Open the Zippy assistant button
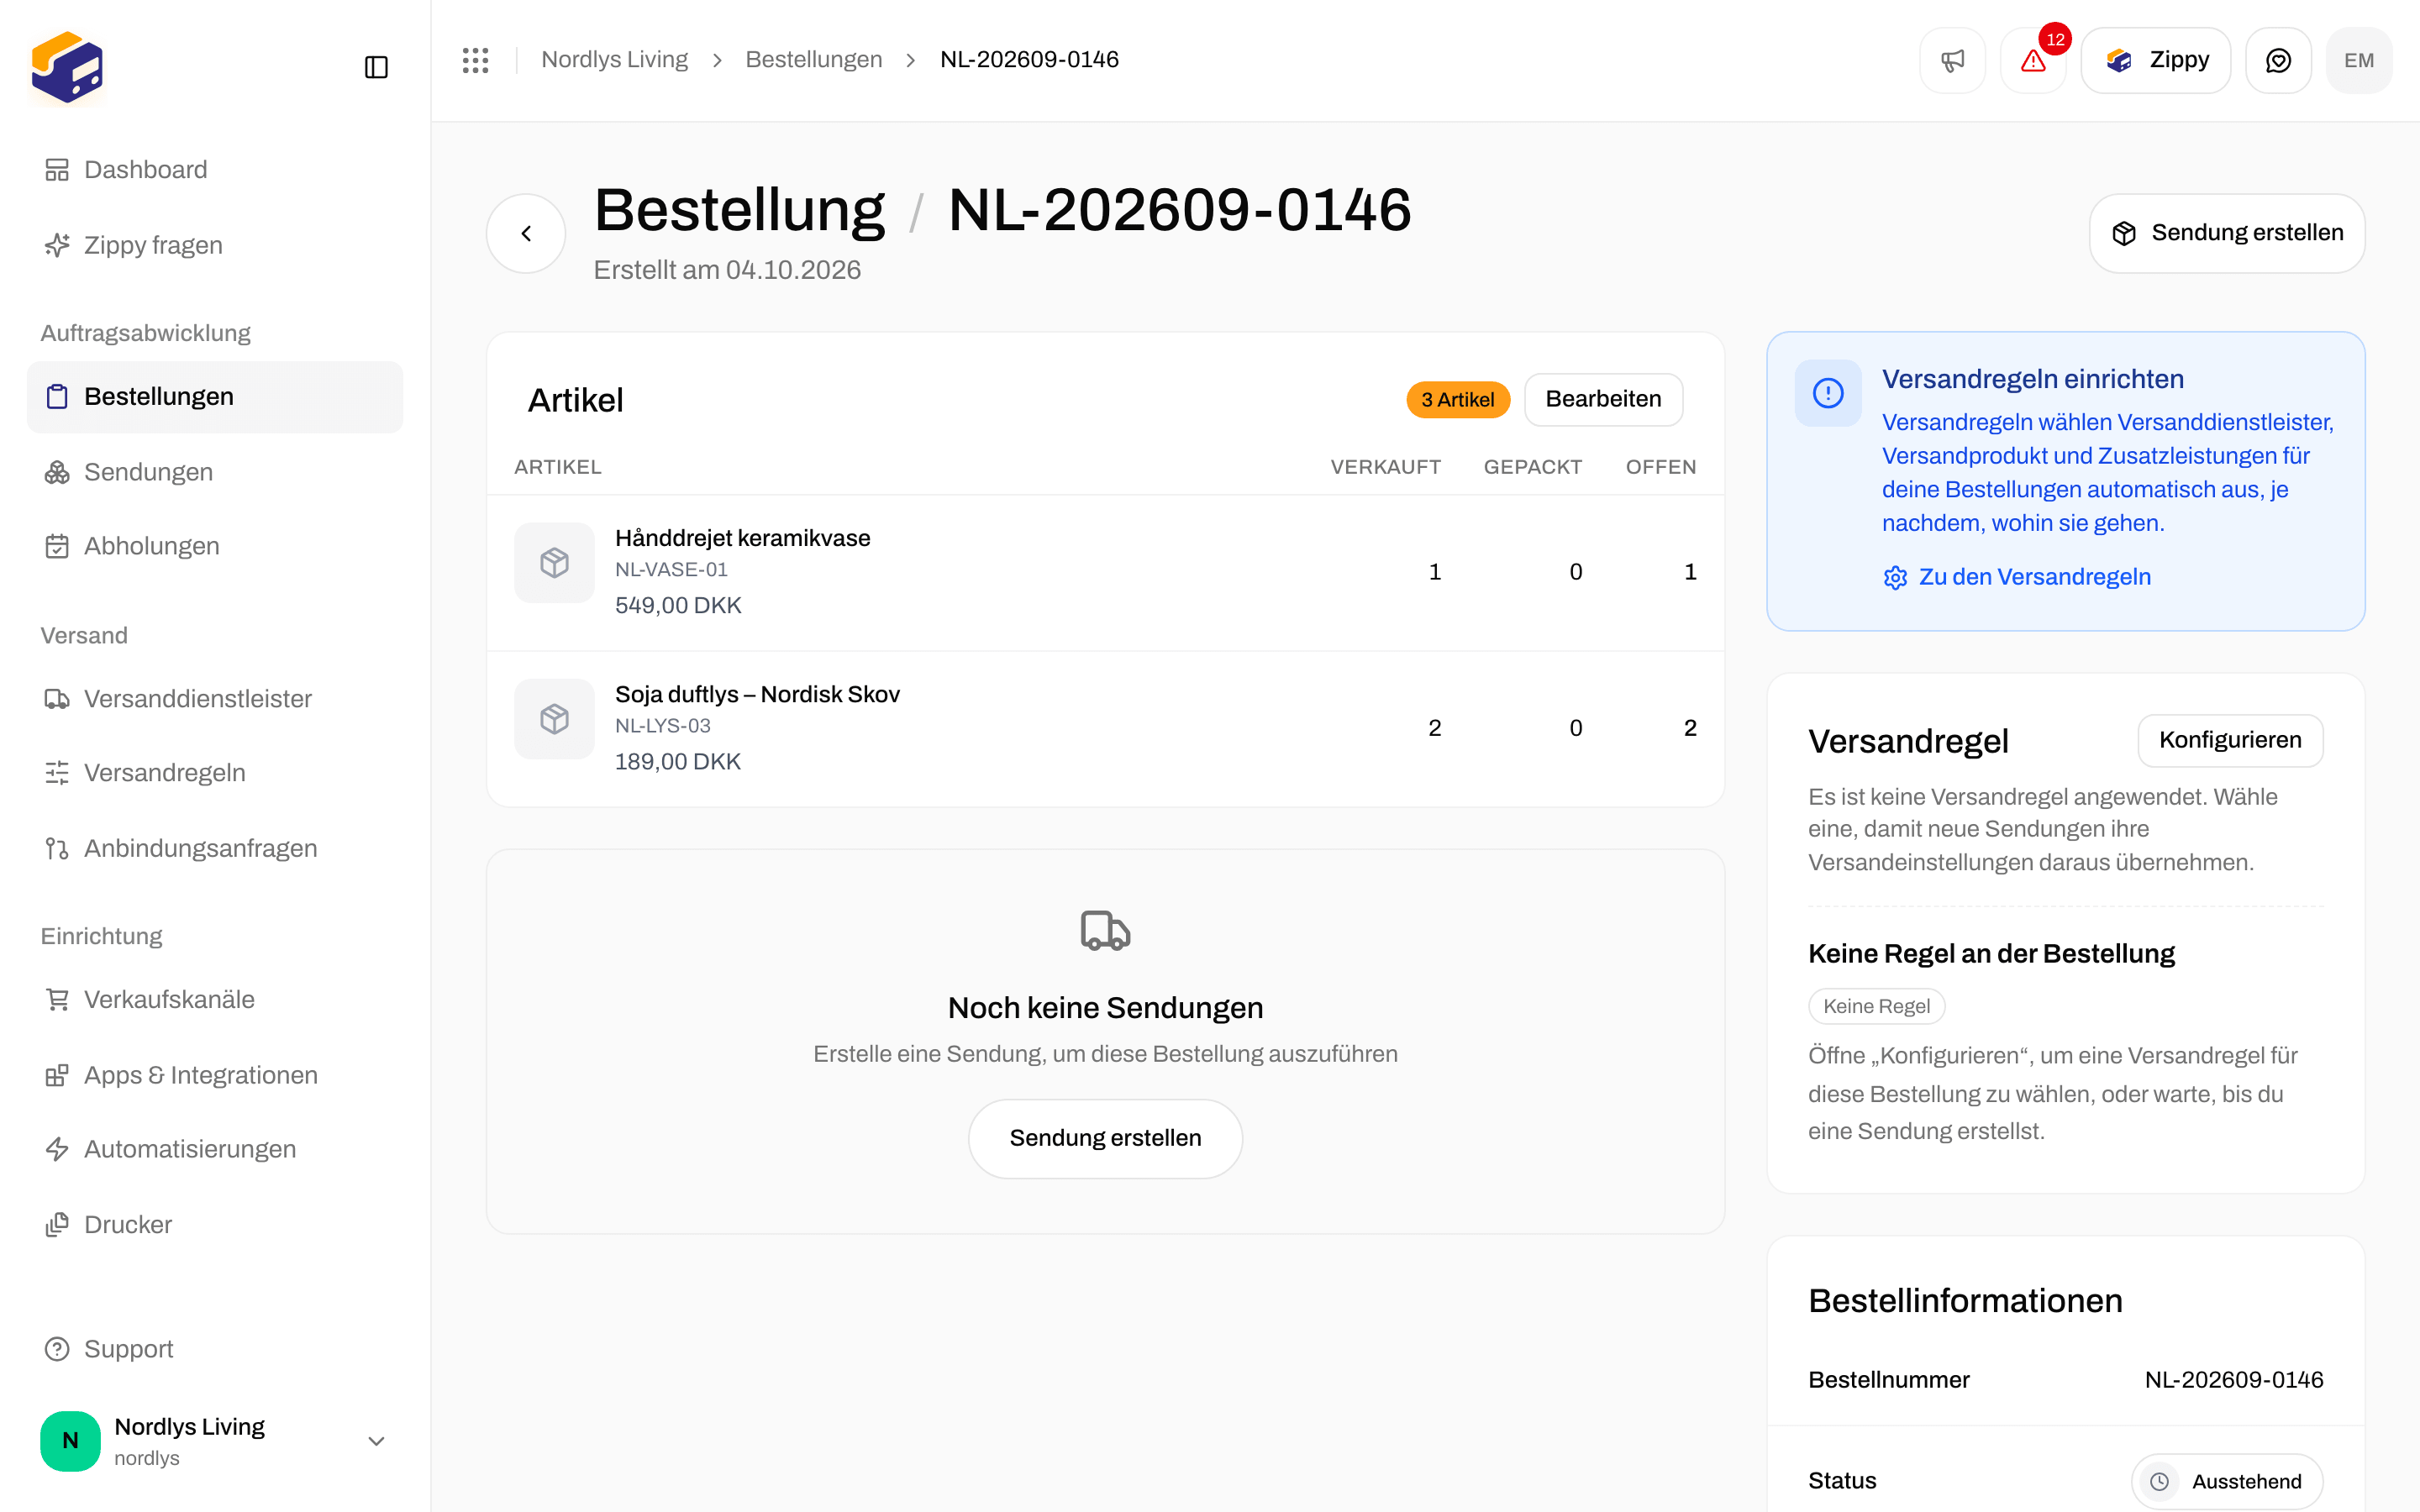 [2156, 60]
